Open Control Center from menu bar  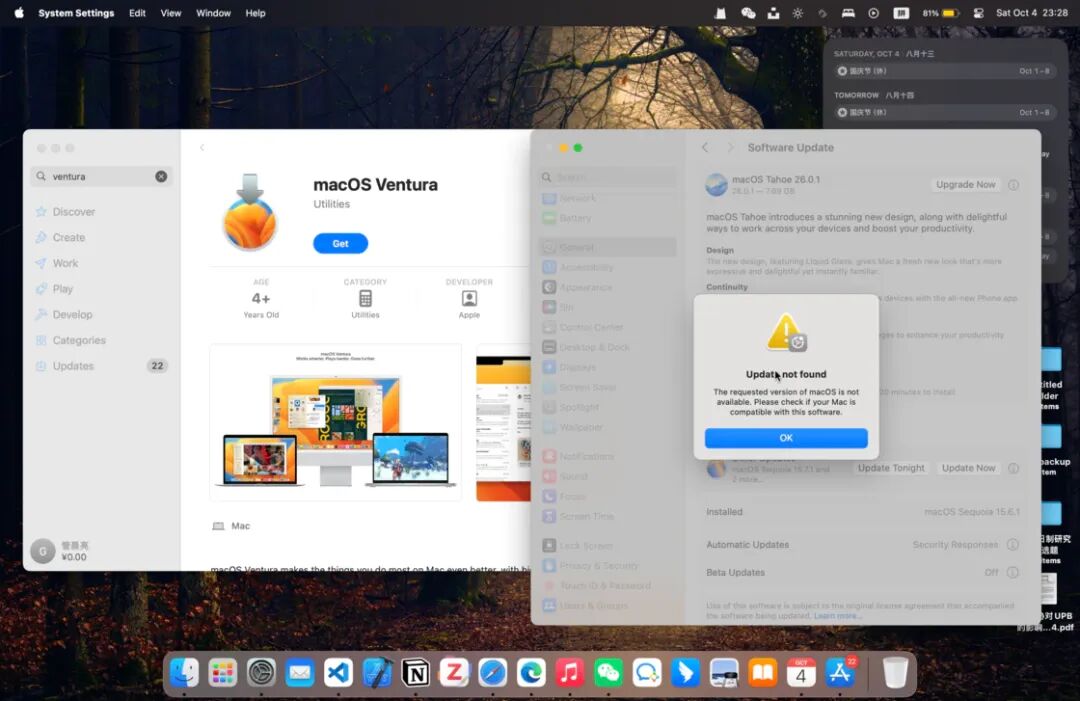click(979, 13)
